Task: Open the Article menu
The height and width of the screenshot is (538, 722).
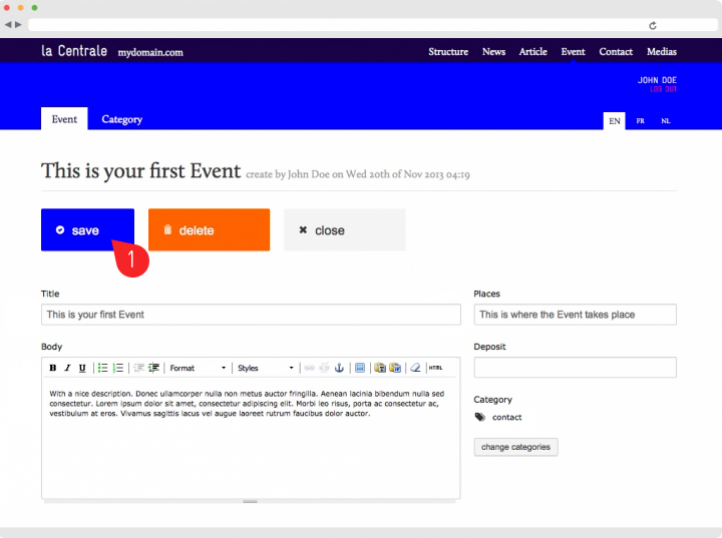Action: coord(533,52)
